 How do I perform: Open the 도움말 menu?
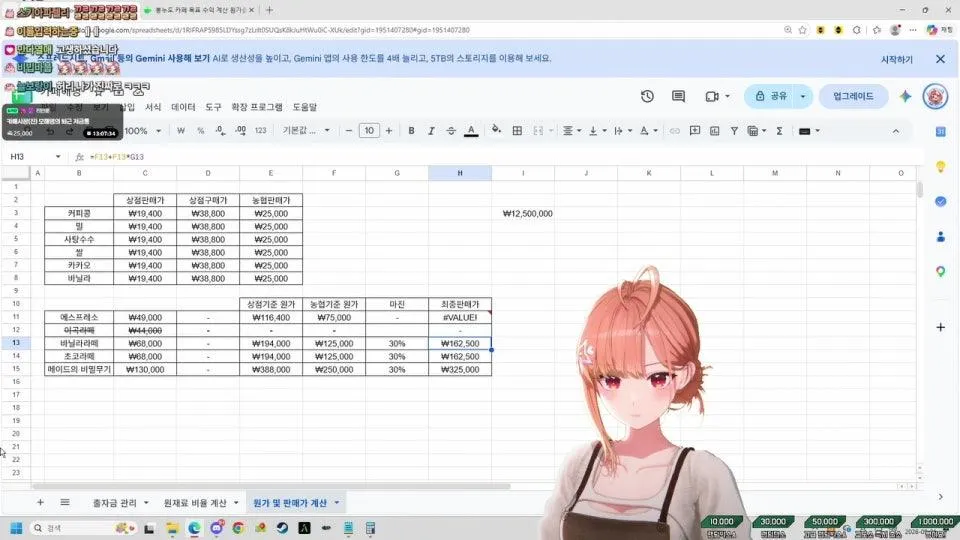(x=304, y=107)
